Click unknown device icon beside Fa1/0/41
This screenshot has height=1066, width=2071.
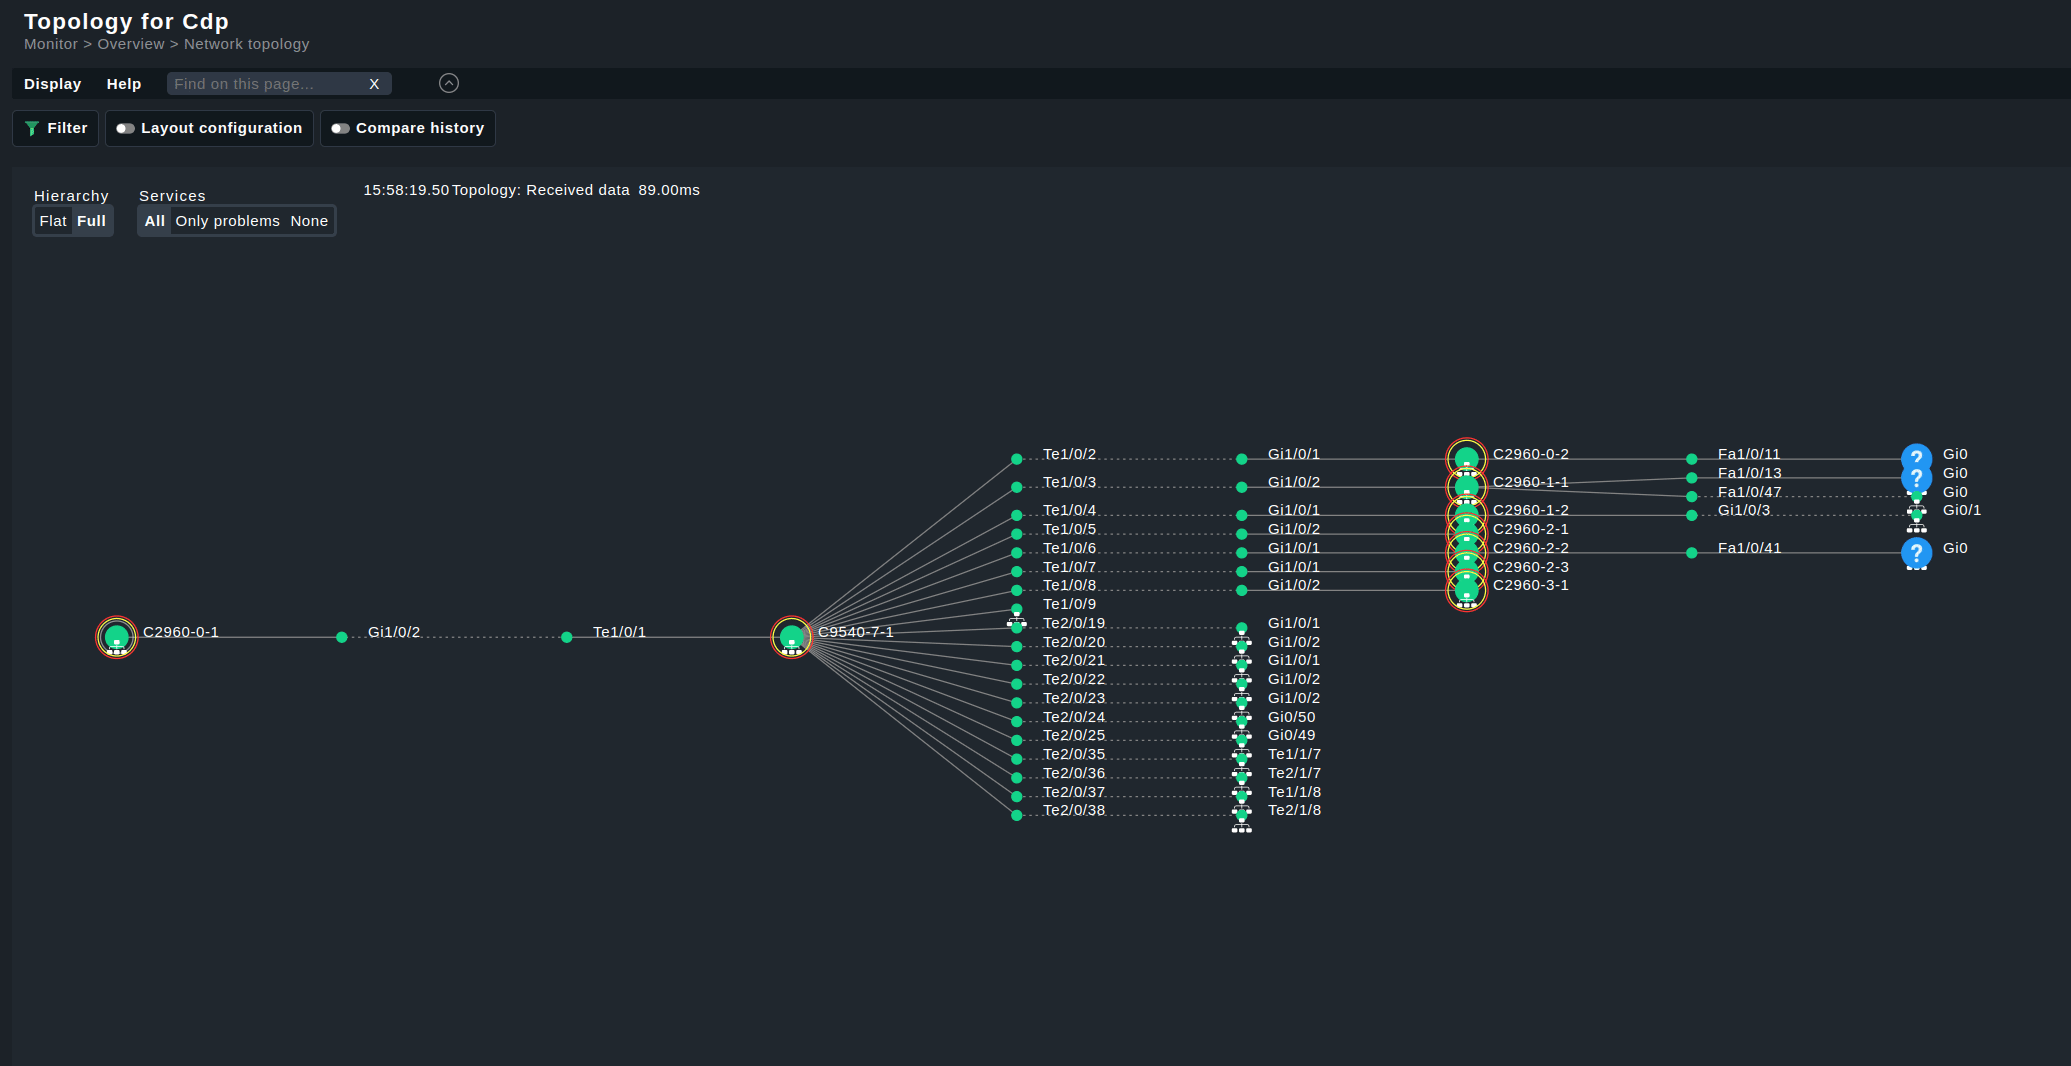click(x=1916, y=552)
